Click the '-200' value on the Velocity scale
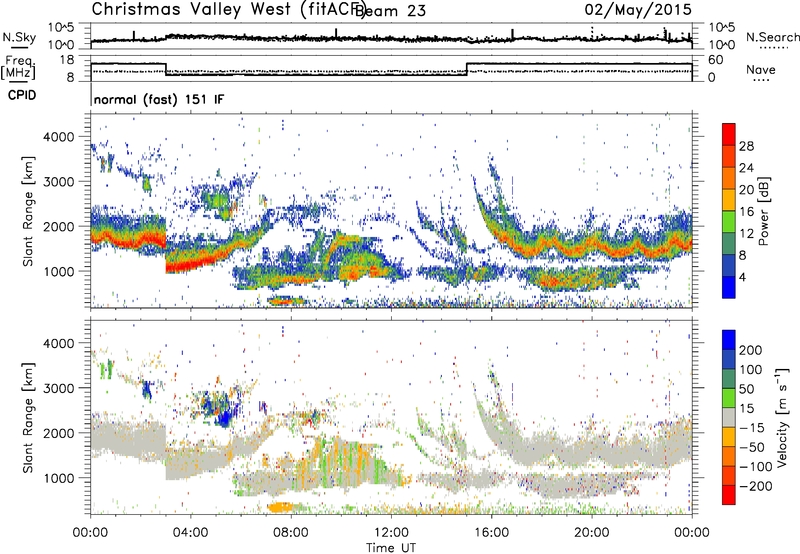The image size is (800, 554). point(756,486)
